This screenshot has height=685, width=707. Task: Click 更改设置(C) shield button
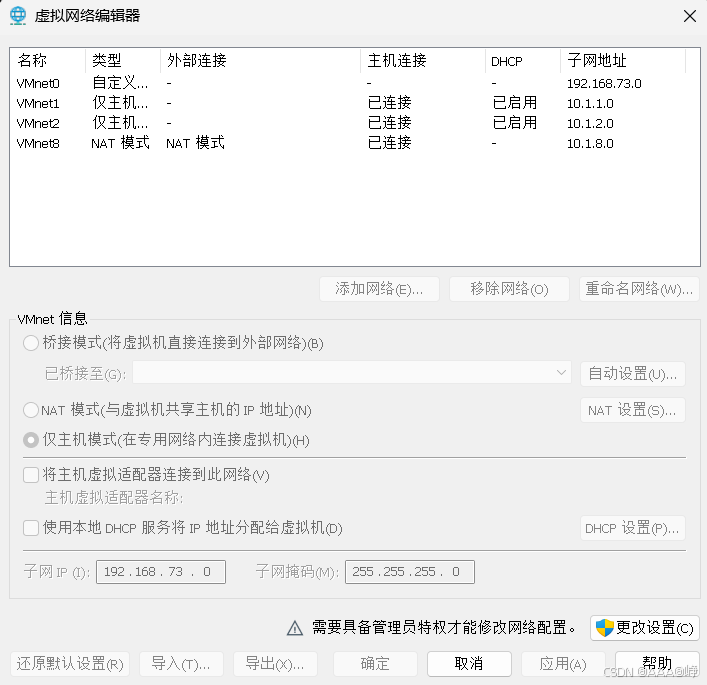coord(645,628)
